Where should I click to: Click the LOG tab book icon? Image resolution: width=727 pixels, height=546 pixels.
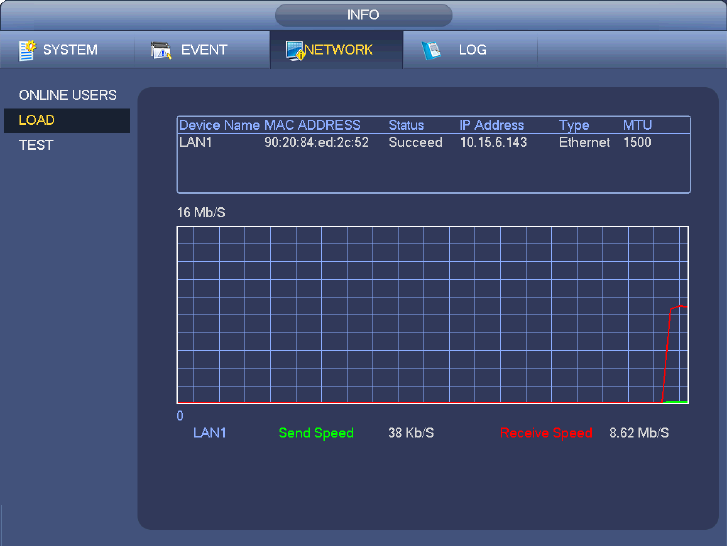431,50
